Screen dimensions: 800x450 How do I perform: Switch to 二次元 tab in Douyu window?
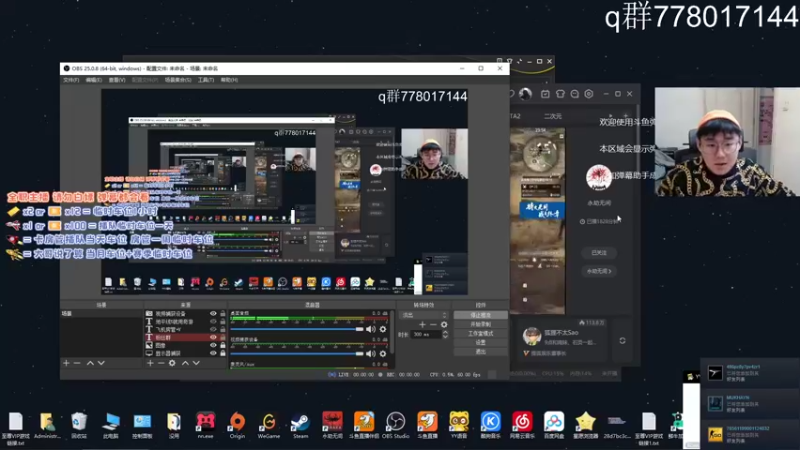coord(553,116)
